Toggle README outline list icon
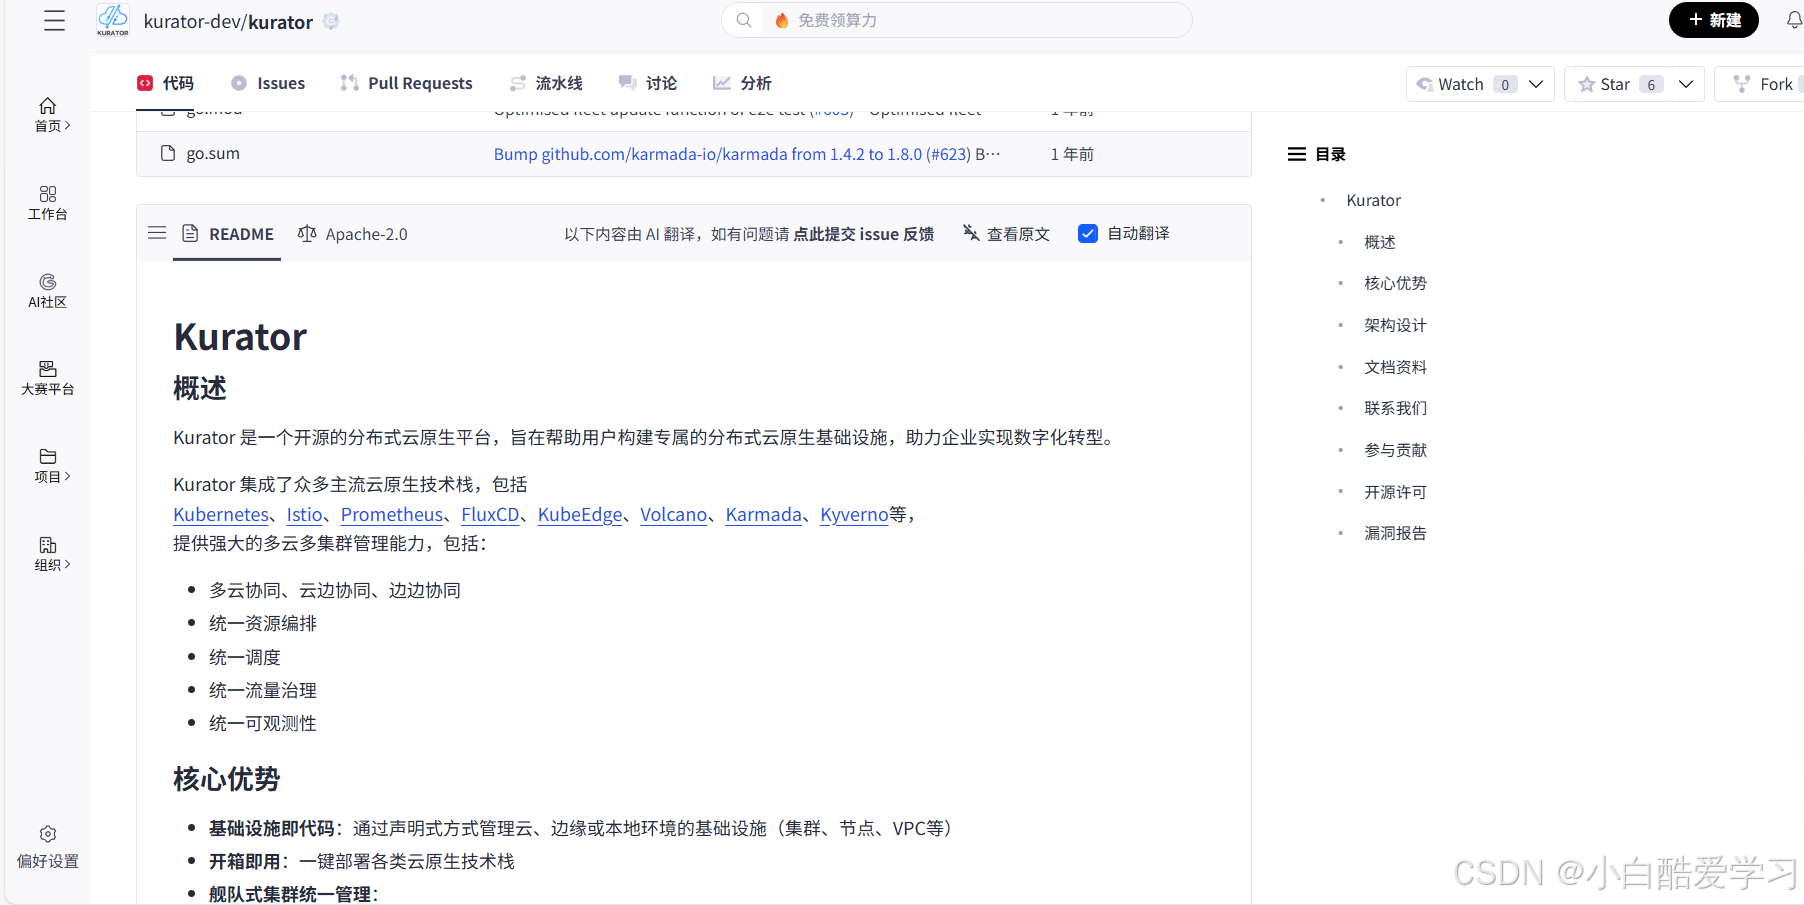 click(x=157, y=233)
